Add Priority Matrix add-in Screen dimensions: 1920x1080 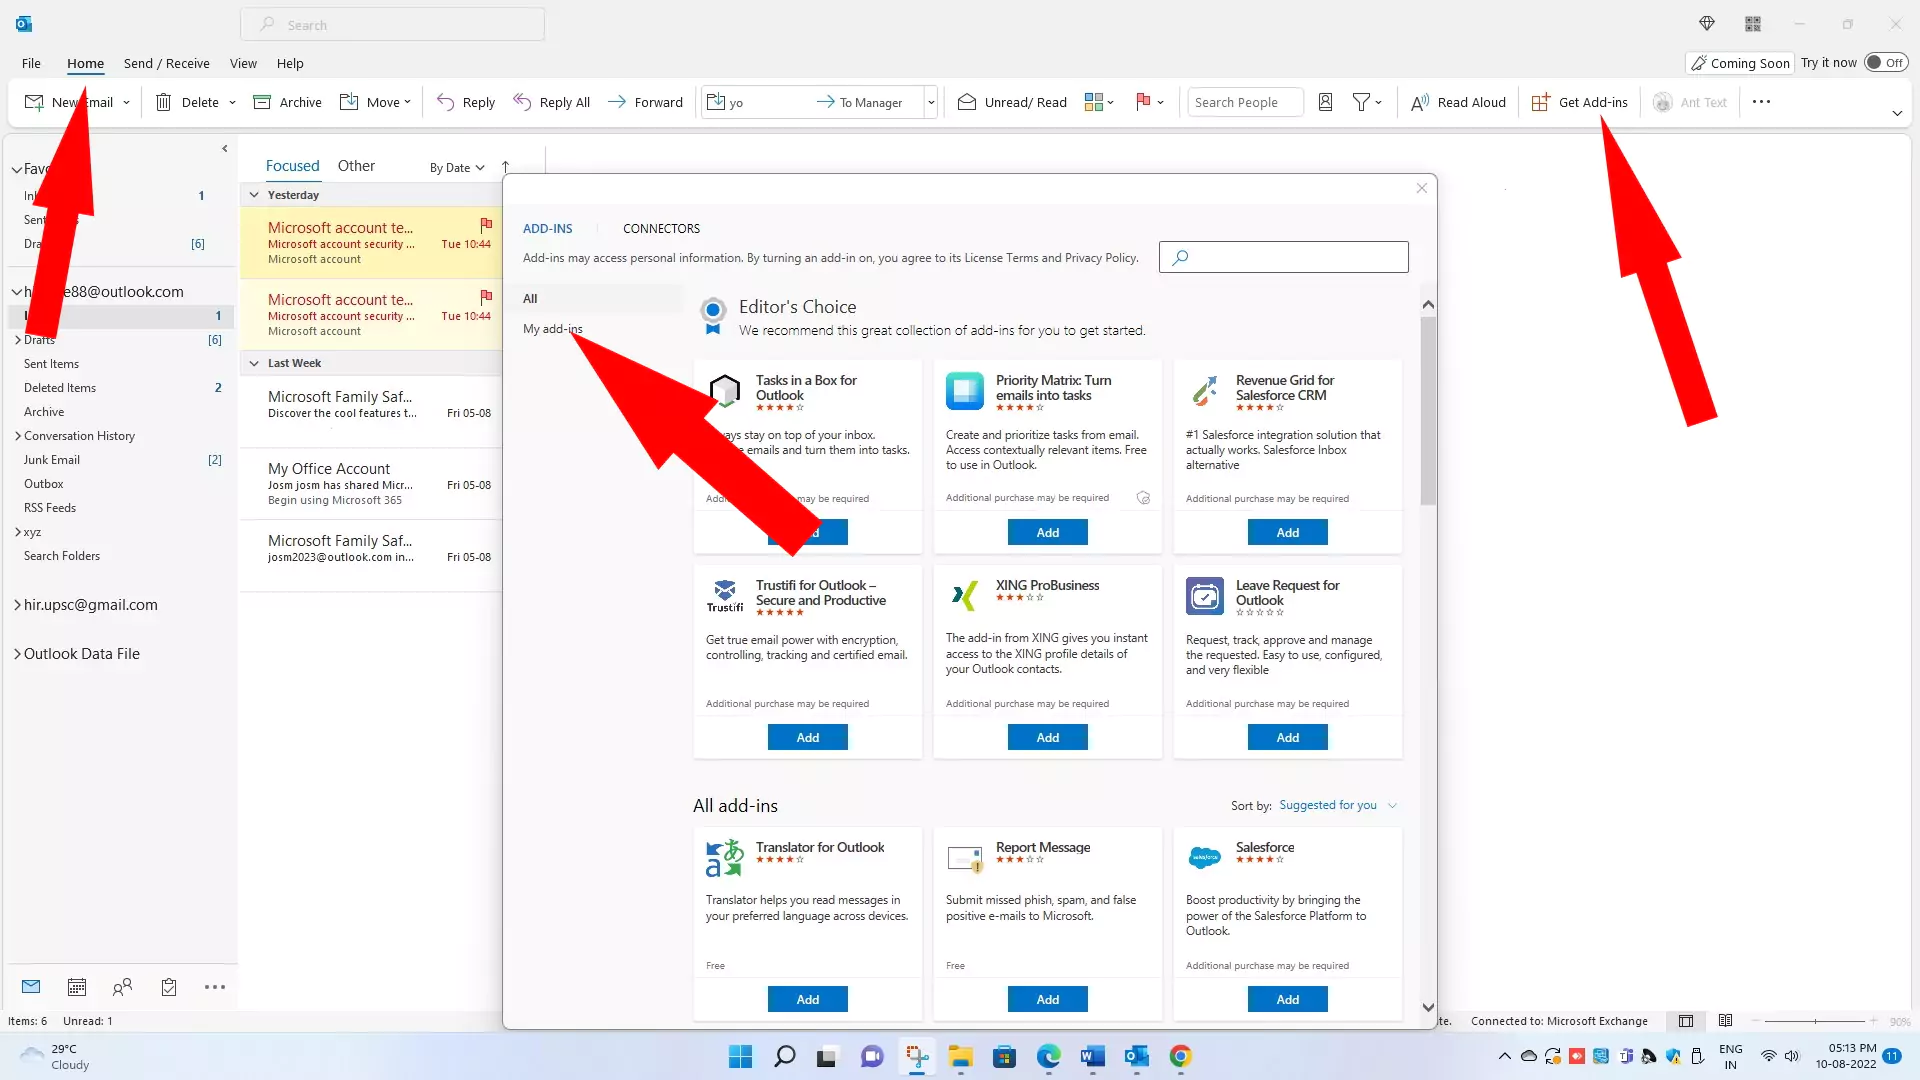[x=1047, y=533]
